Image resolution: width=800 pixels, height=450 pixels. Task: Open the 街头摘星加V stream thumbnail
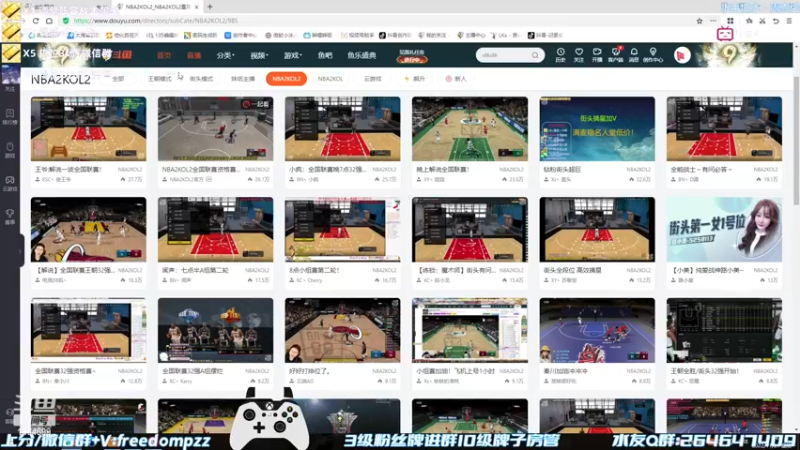point(597,129)
